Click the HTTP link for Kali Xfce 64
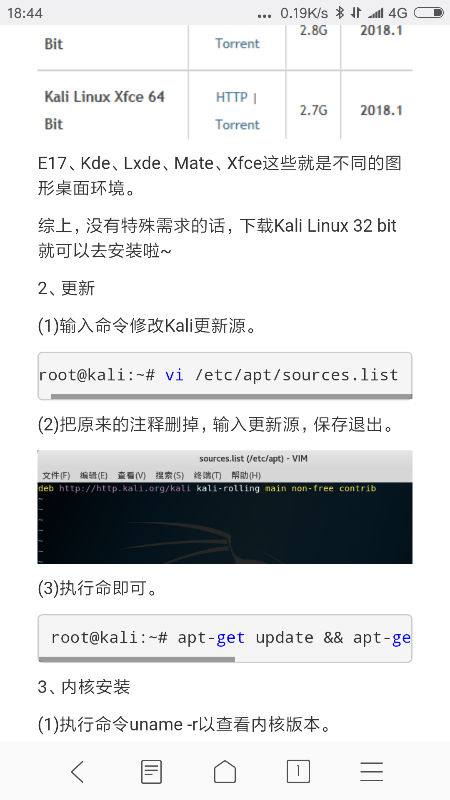The width and height of the screenshot is (450, 800). (x=232, y=97)
